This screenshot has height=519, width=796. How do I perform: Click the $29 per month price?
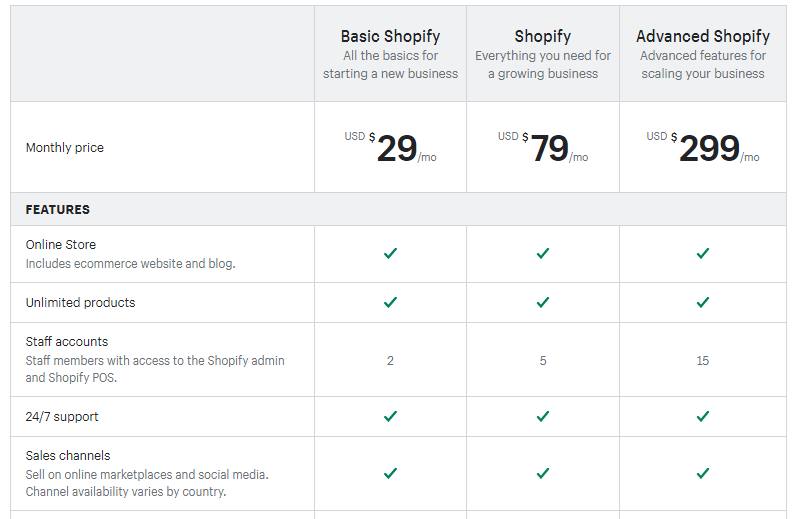point(397,149)
